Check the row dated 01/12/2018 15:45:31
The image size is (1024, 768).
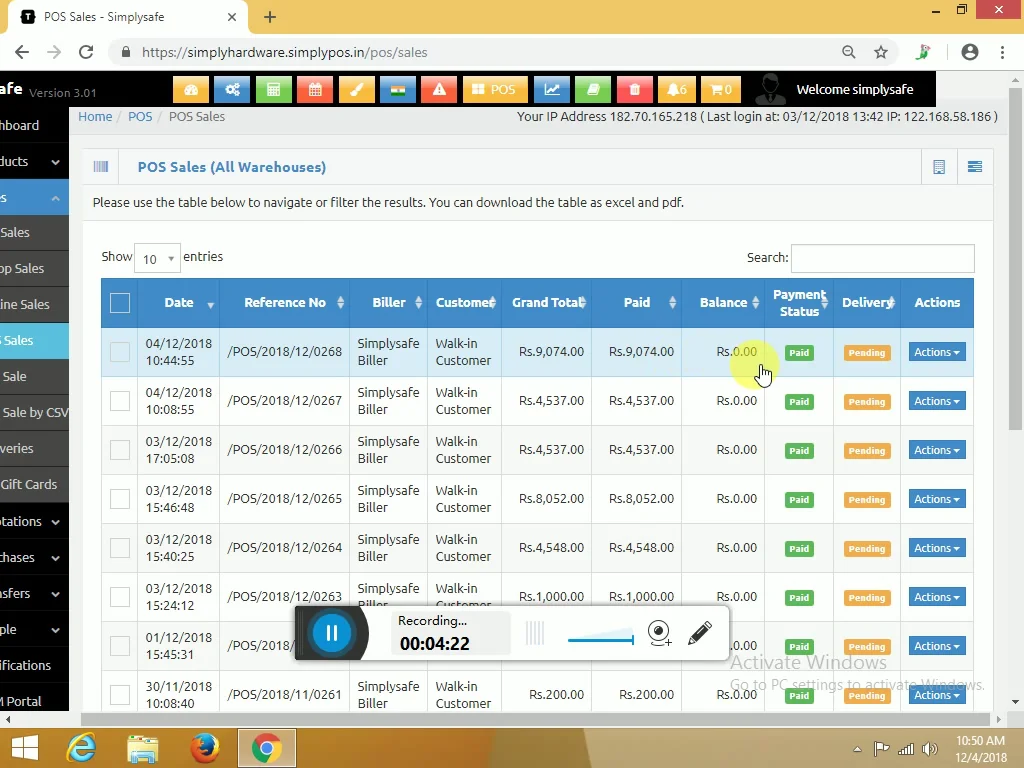point(120,646)
